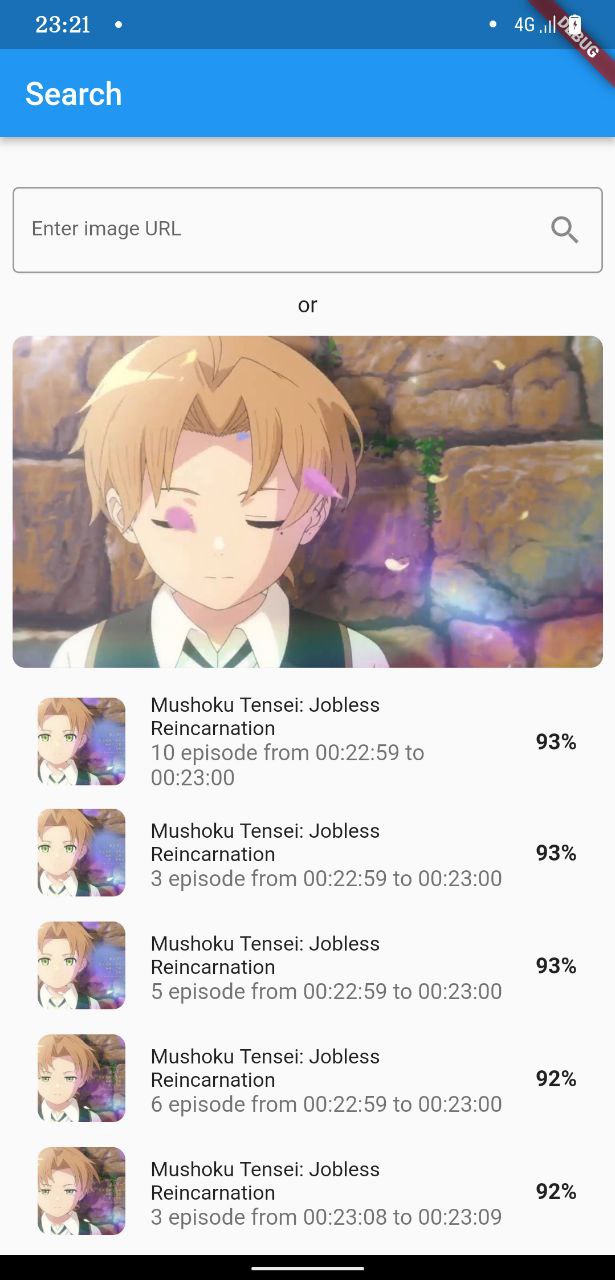Focus the Enter image URL field
615x1280 pixels.
(307, 230)
